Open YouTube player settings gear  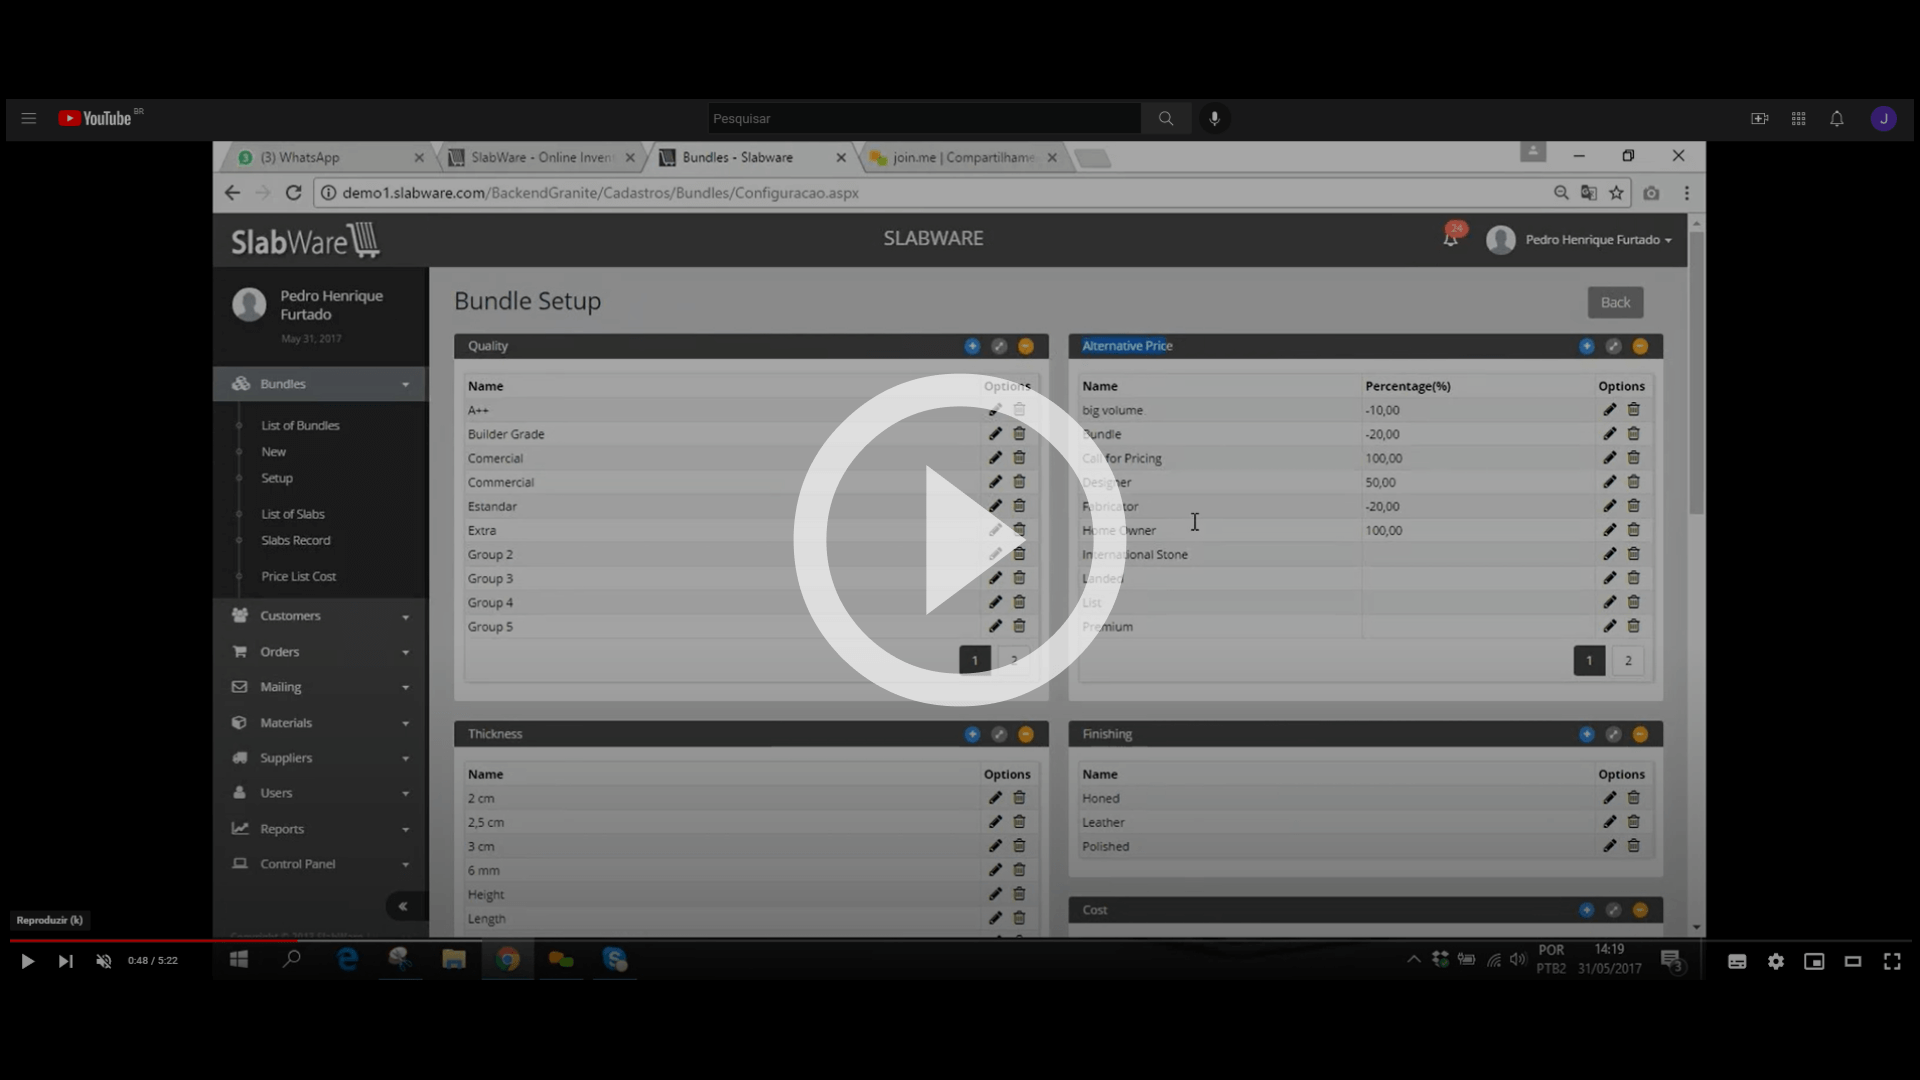coord(1776,961)
